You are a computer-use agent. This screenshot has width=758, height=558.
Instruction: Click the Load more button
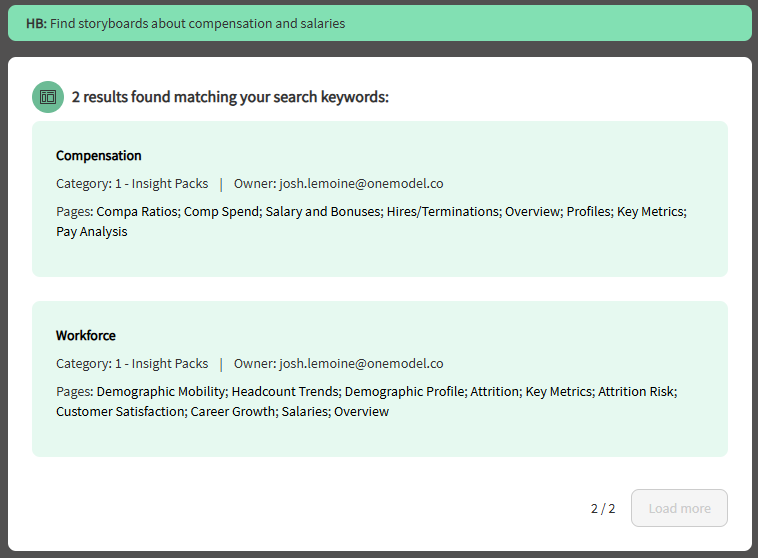click(679, 508)
